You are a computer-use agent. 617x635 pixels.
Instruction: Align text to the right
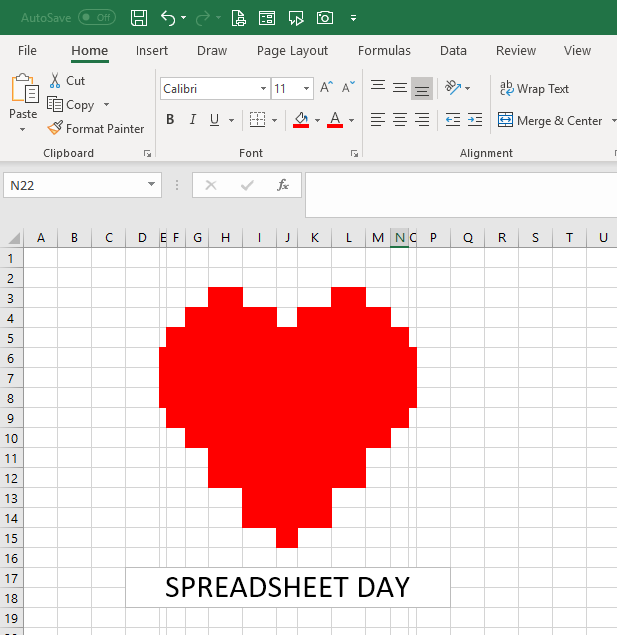[422, 119]
